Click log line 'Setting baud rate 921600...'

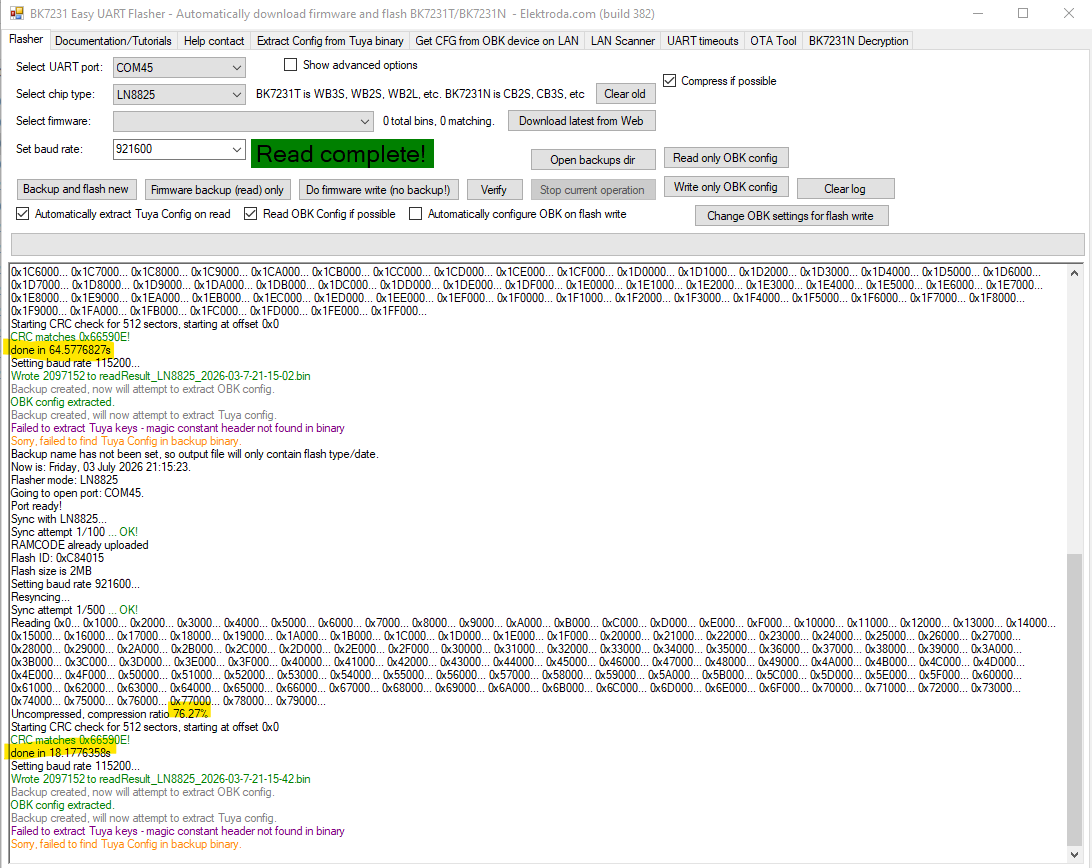[75, 584]
